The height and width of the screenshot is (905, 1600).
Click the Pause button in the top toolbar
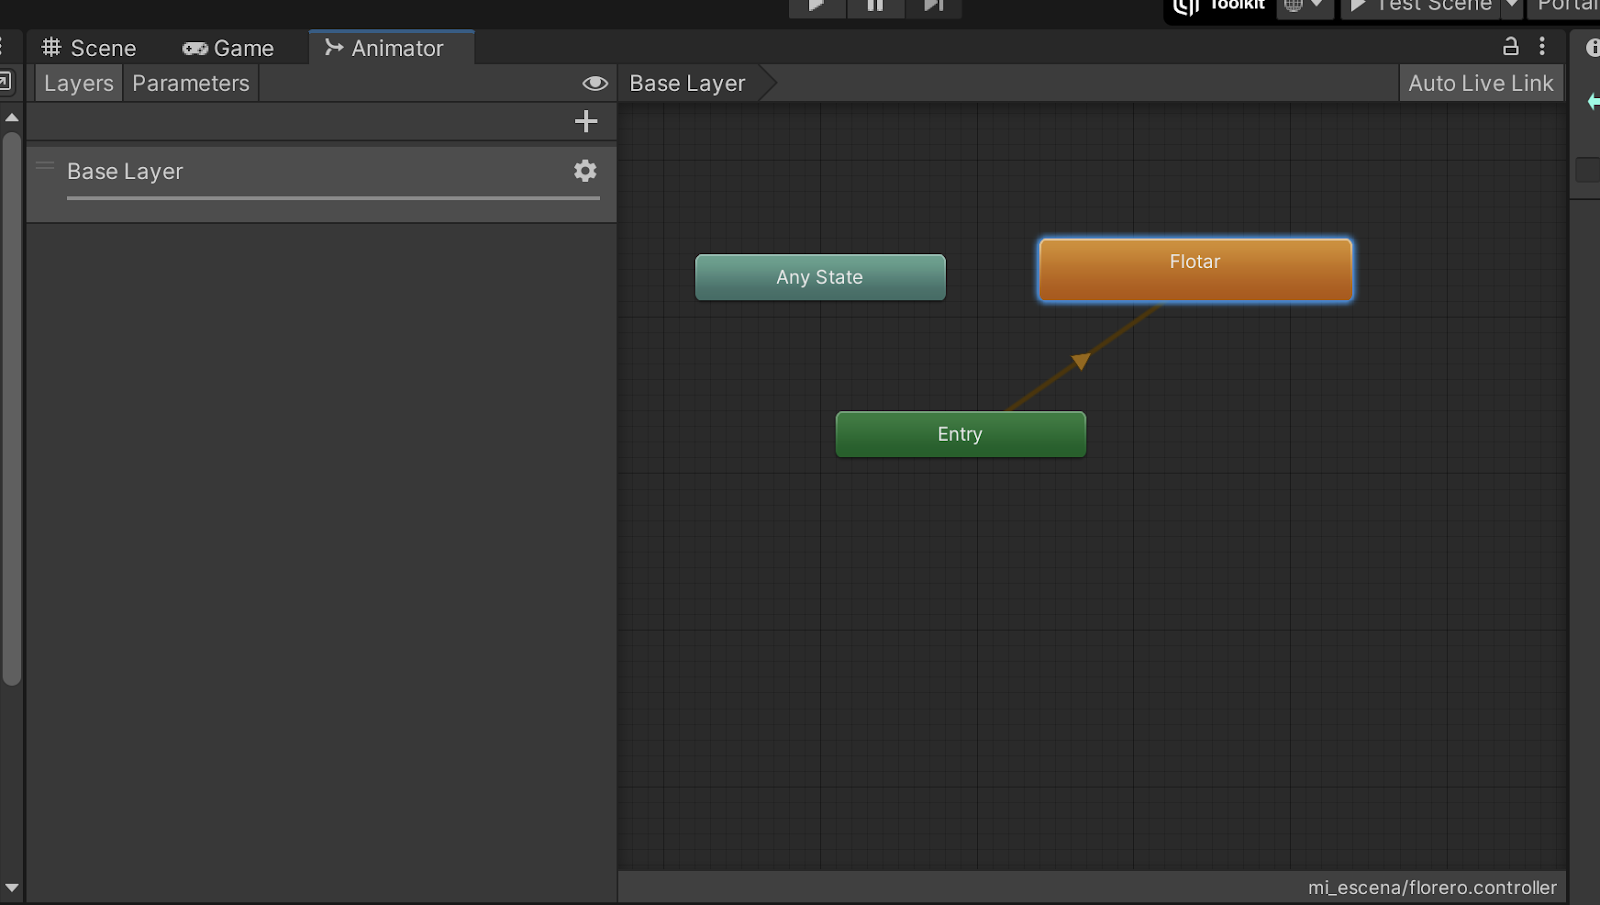875,7
